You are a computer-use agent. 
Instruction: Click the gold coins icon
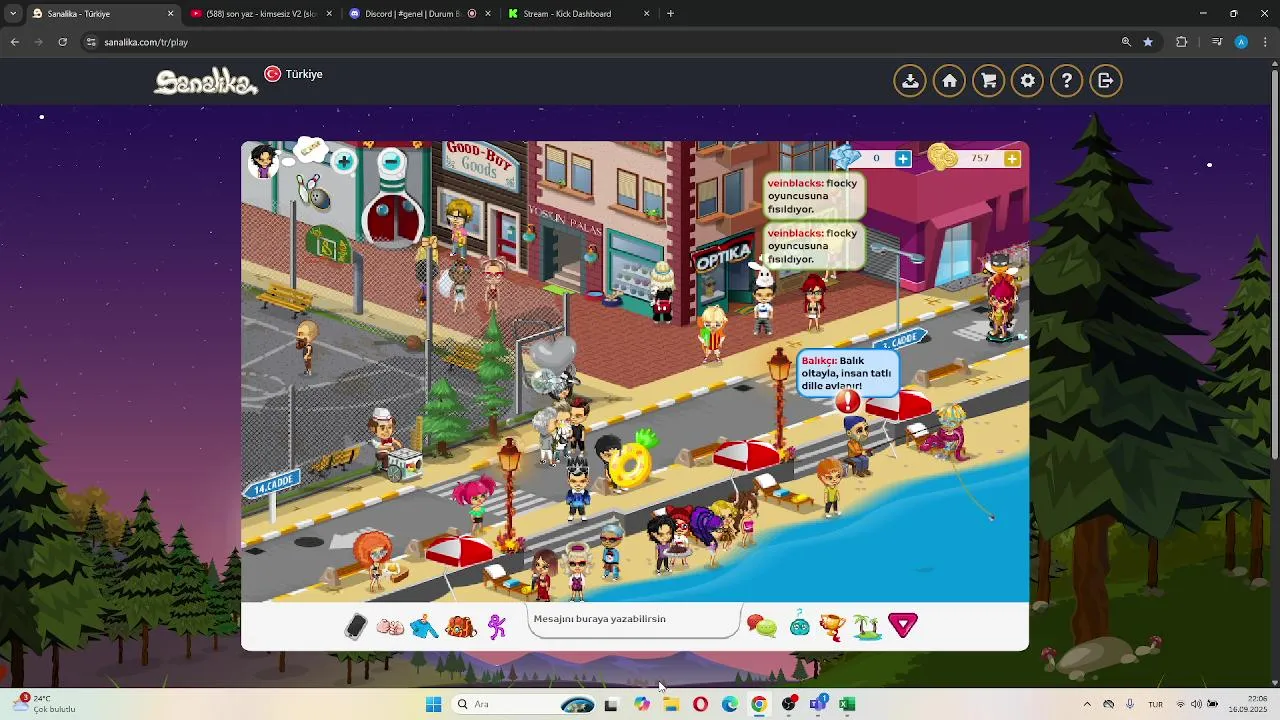[942, 156]
